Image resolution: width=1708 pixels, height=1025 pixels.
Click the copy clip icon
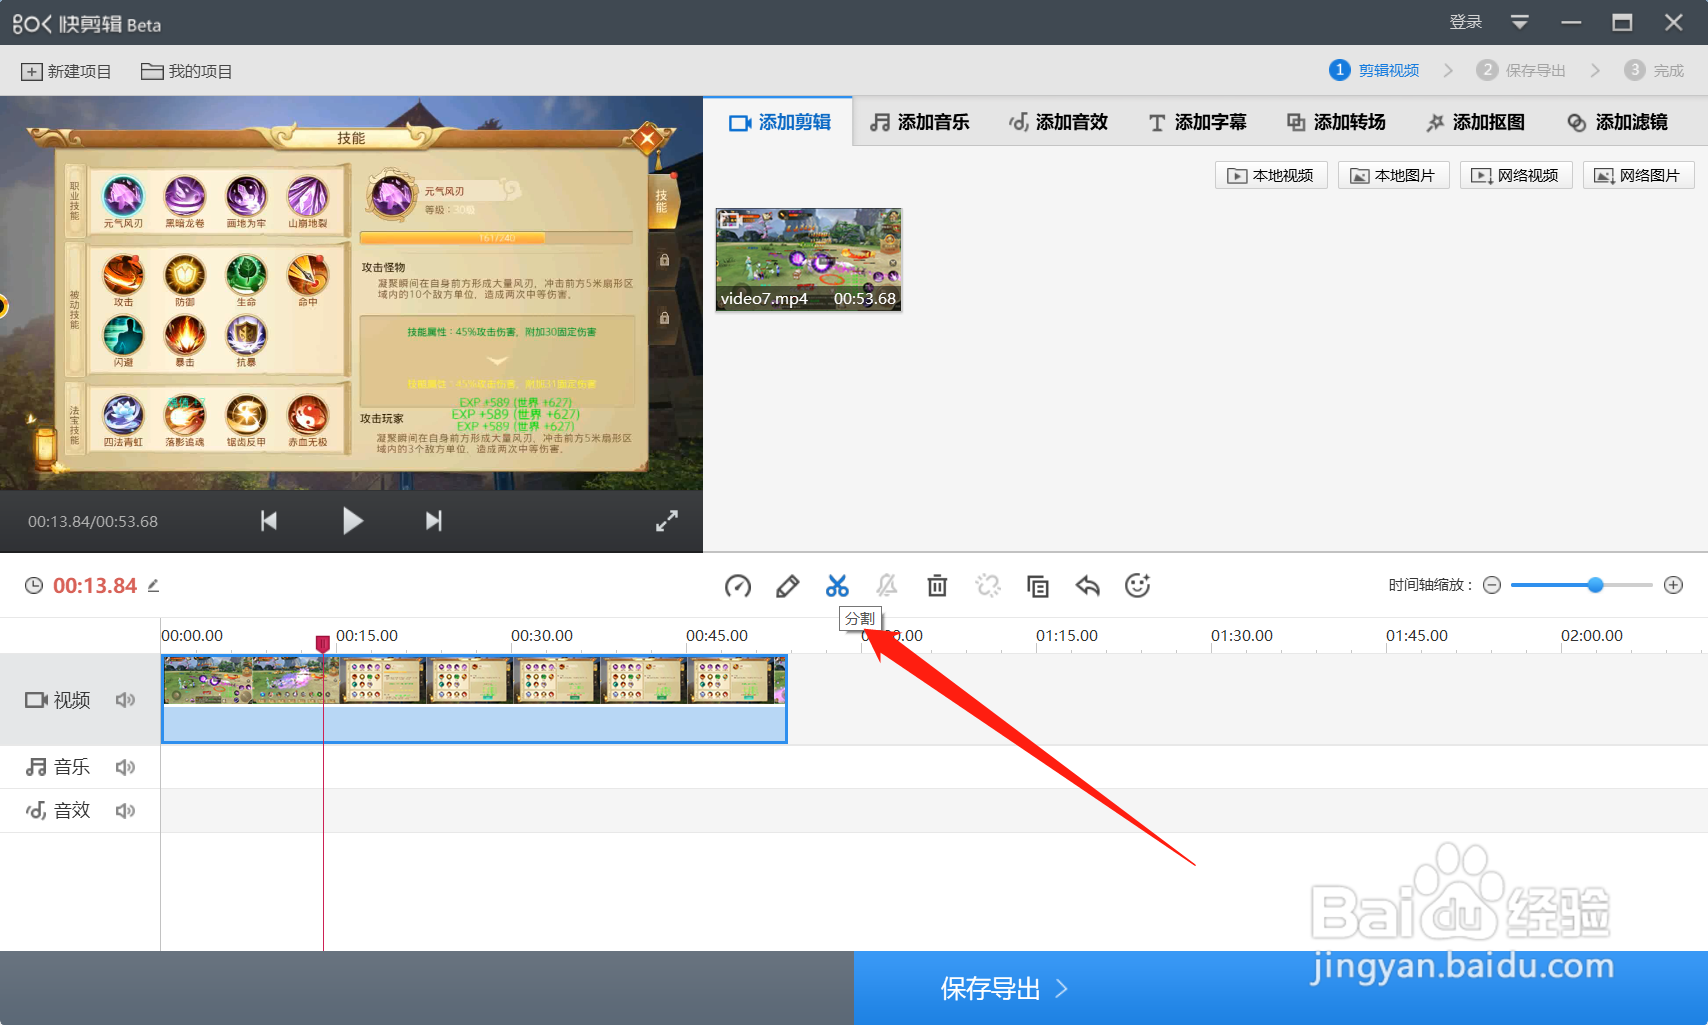(1038, 585)
